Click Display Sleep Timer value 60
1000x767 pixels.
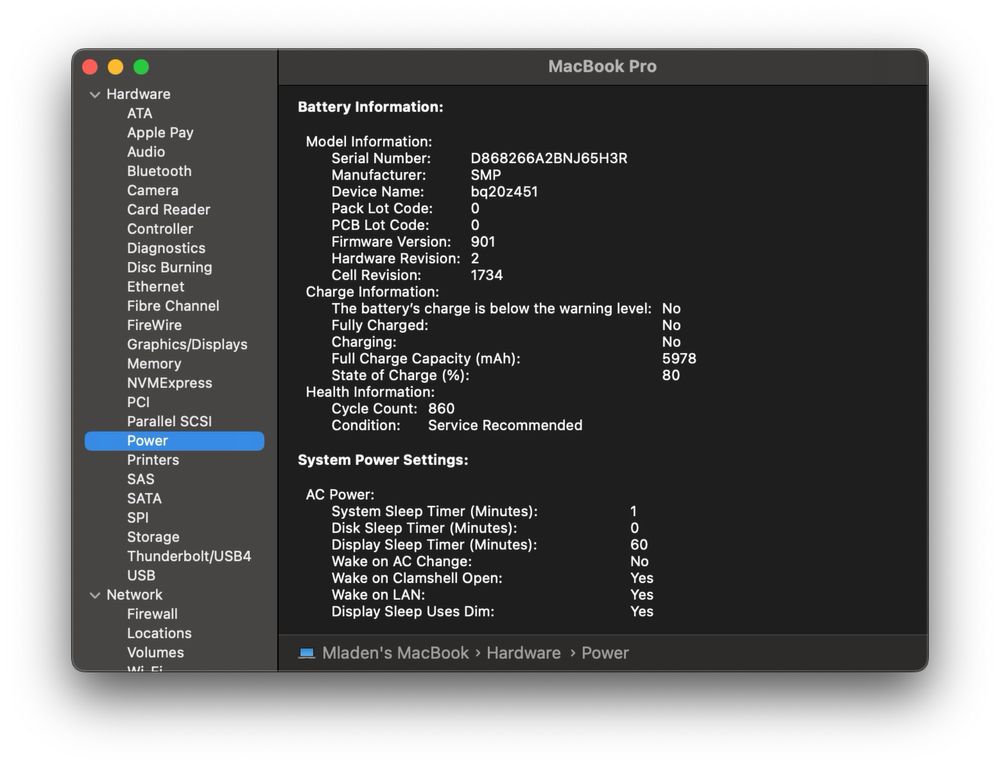(639, 544)
